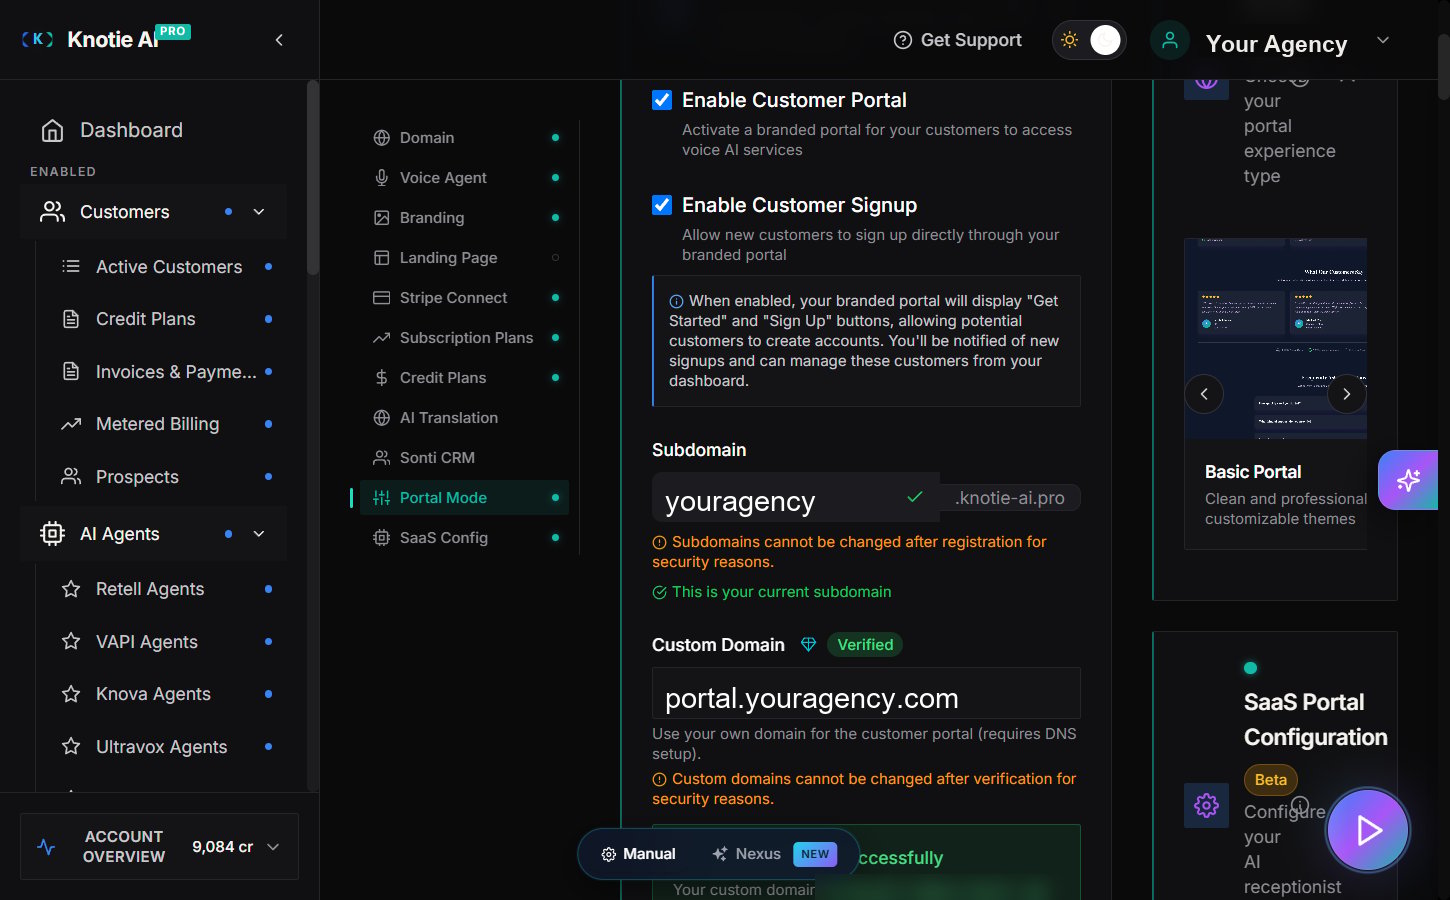Click the user avatar icon
Viewport: 1450px width, 900px height.
point(1169,40)
